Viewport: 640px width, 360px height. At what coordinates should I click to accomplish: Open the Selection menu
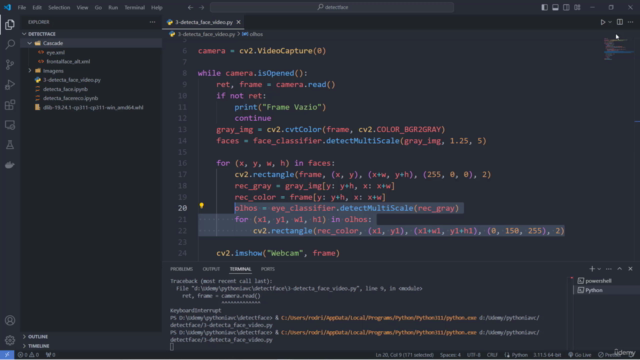(59, 7)
